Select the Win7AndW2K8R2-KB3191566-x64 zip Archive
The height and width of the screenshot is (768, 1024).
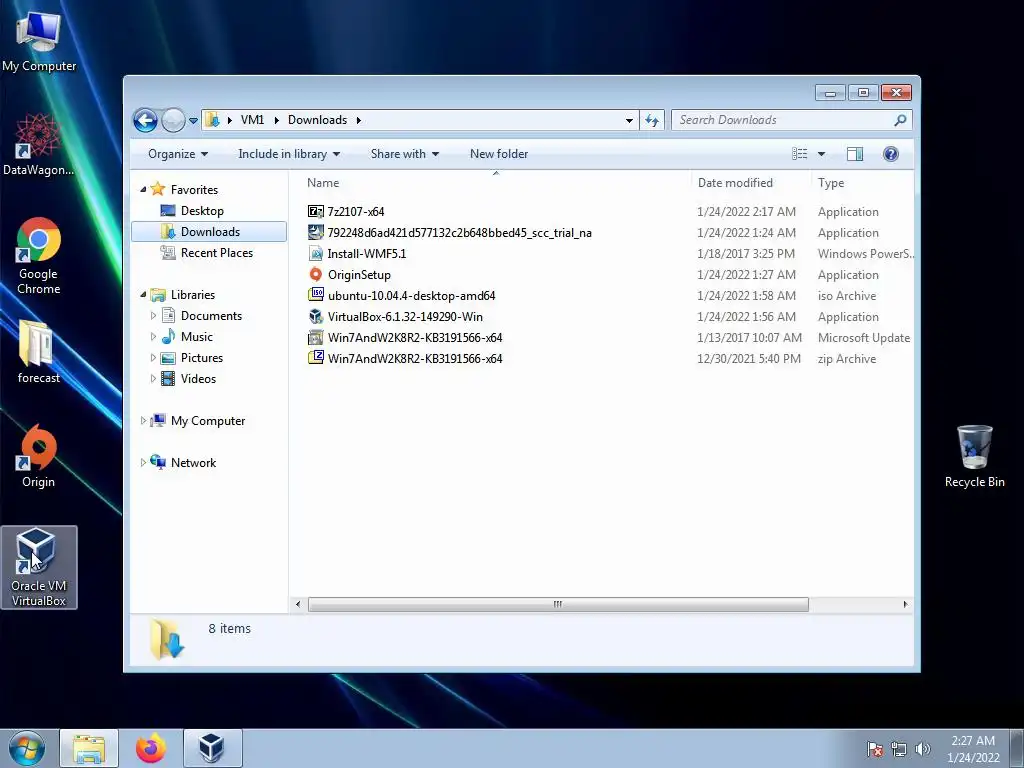415,359
